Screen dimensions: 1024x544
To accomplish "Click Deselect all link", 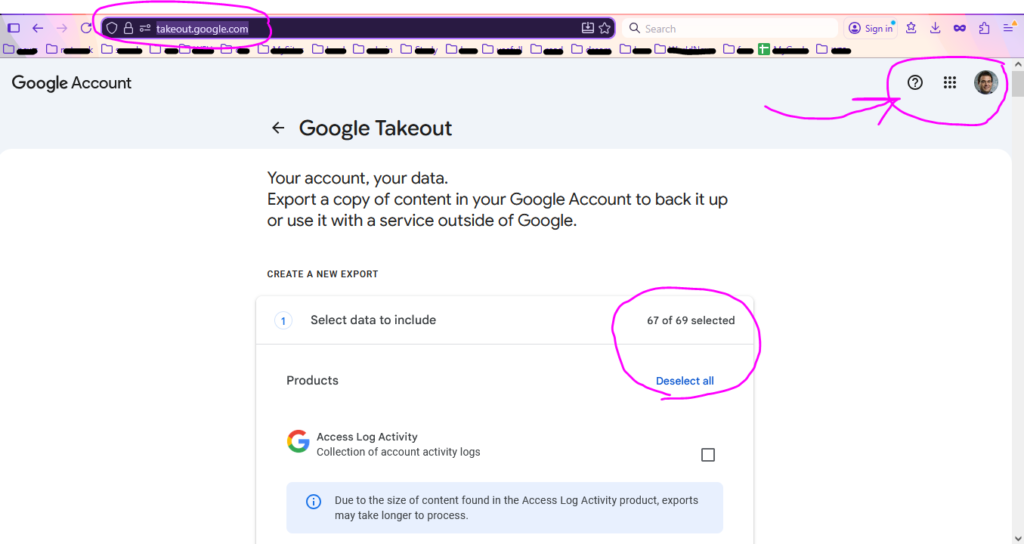I will click(x=684, y=381).
